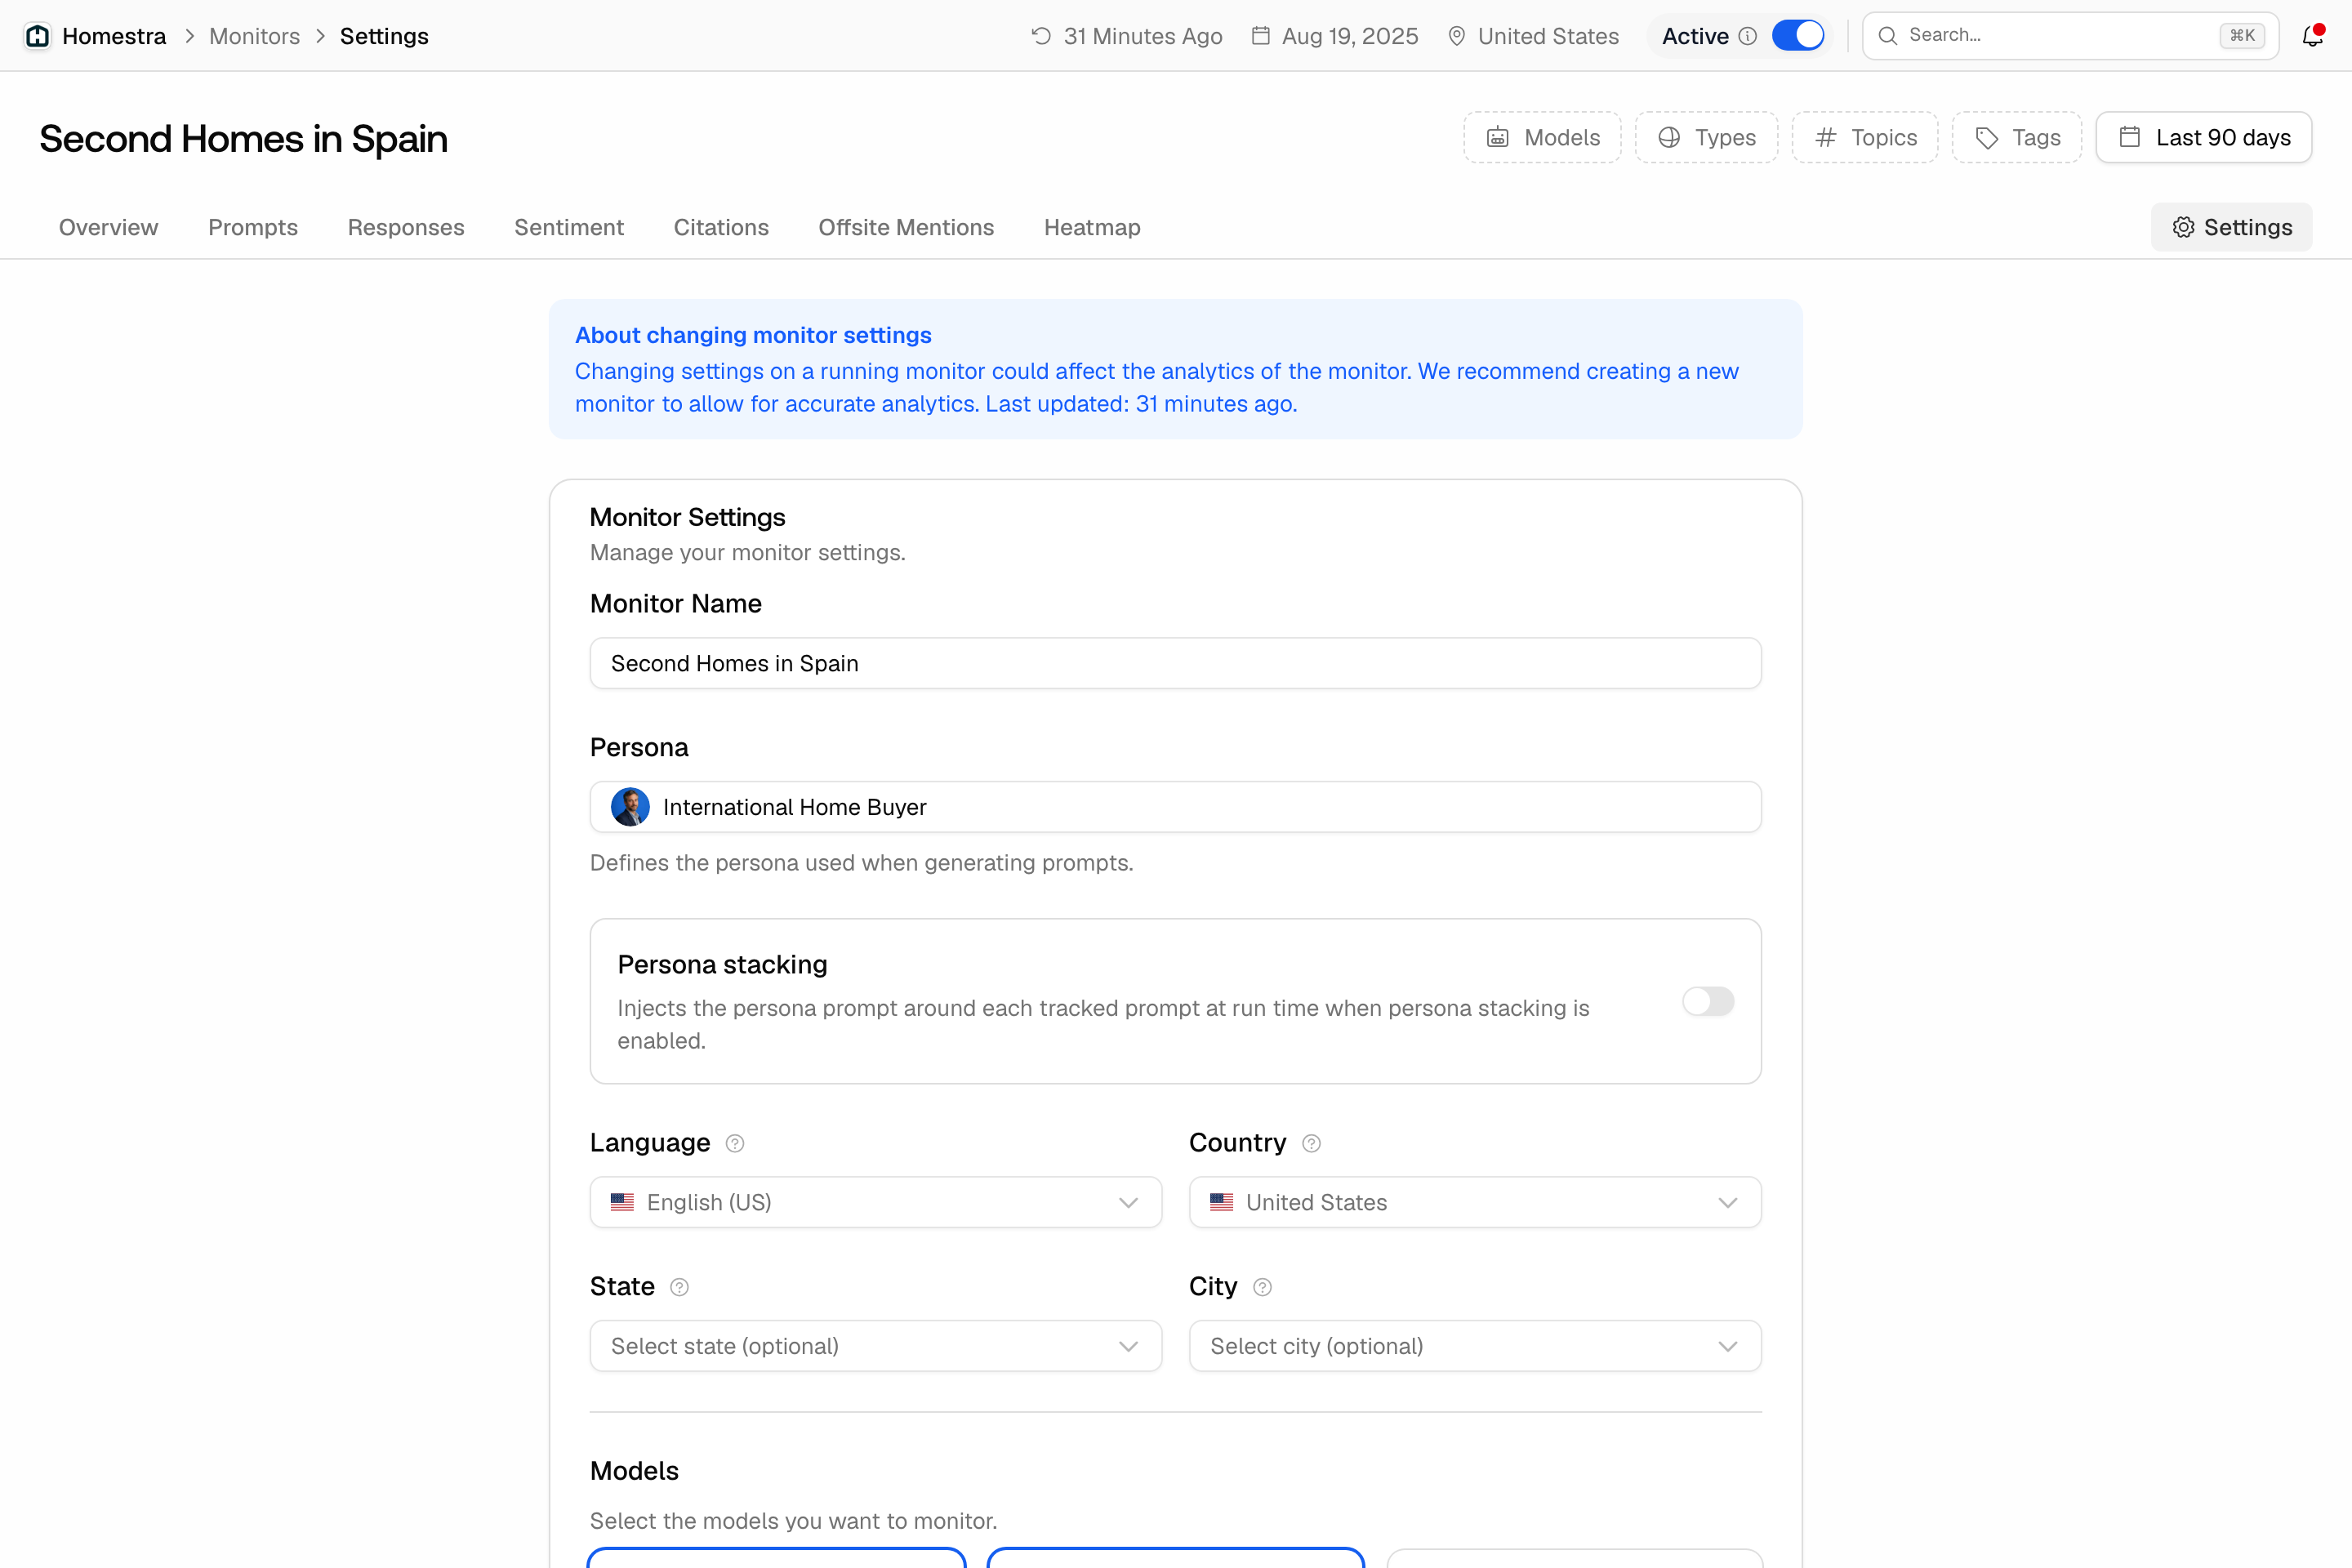
Task: Click the help icon next to Country
Action: (1311, 1143)
